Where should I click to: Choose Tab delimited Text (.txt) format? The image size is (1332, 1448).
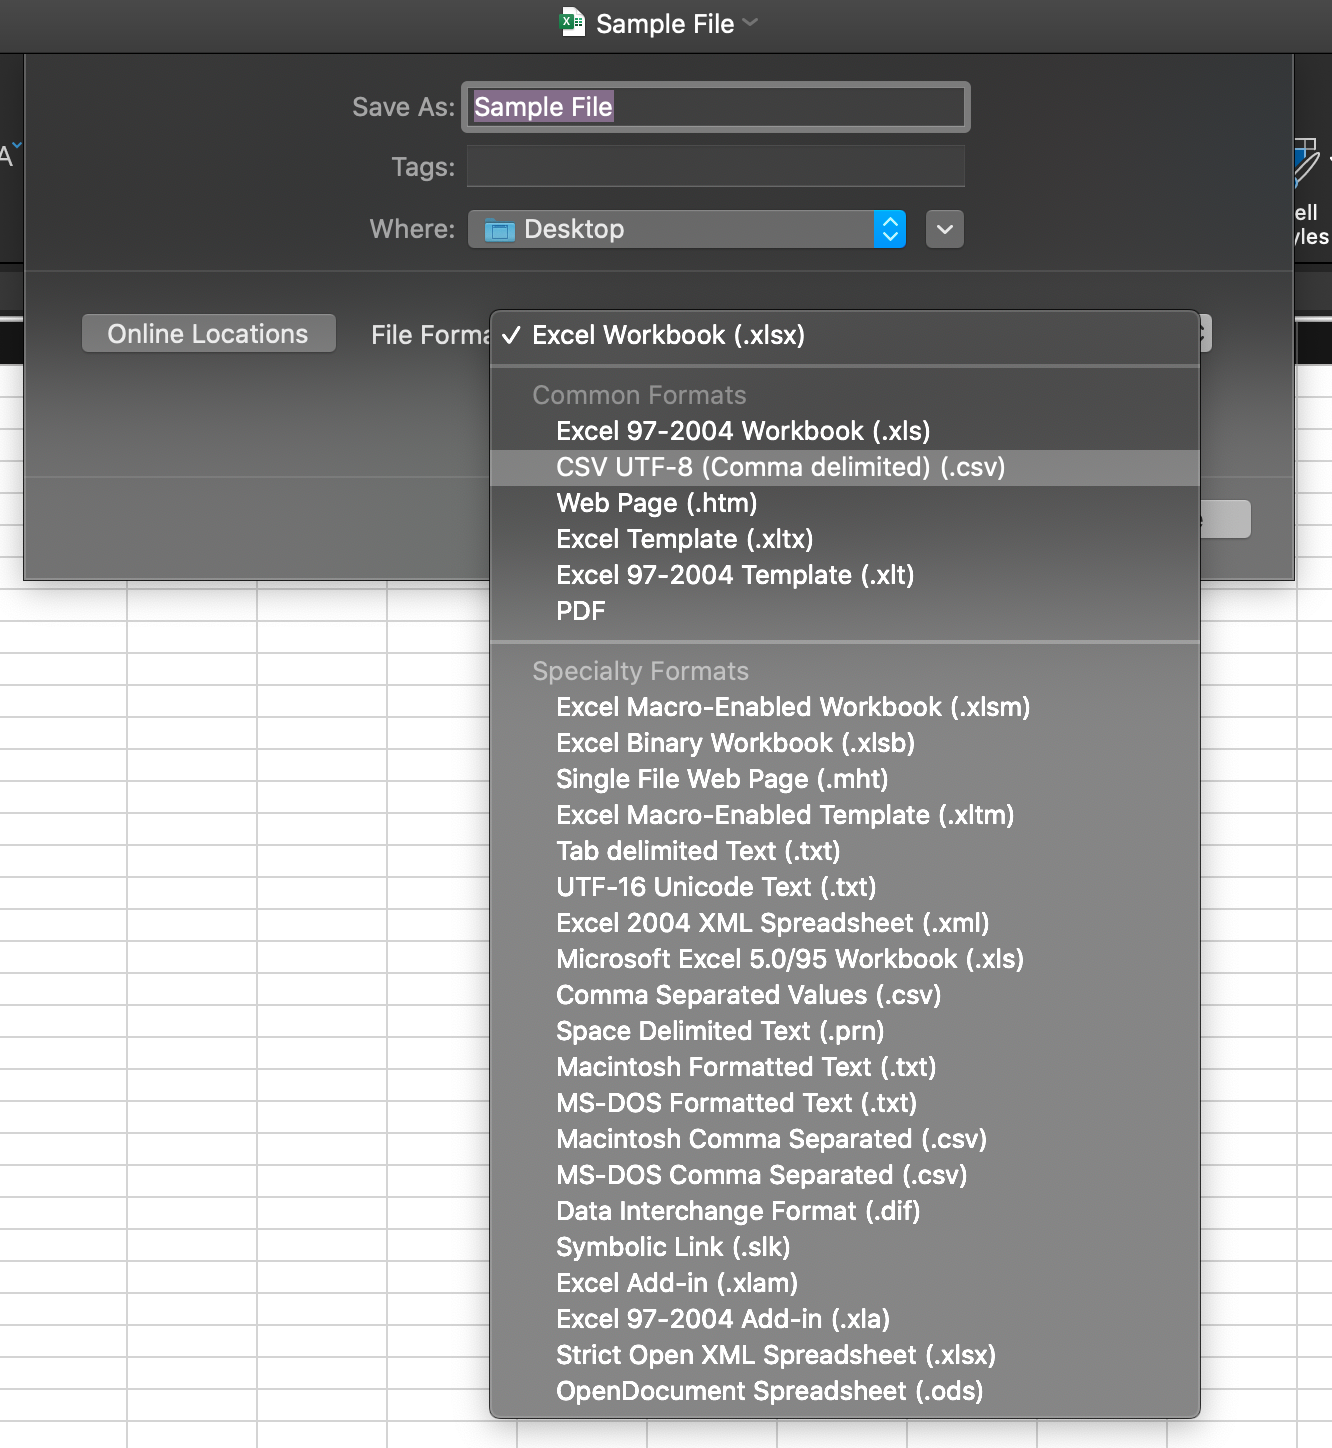tap(698, 851)
